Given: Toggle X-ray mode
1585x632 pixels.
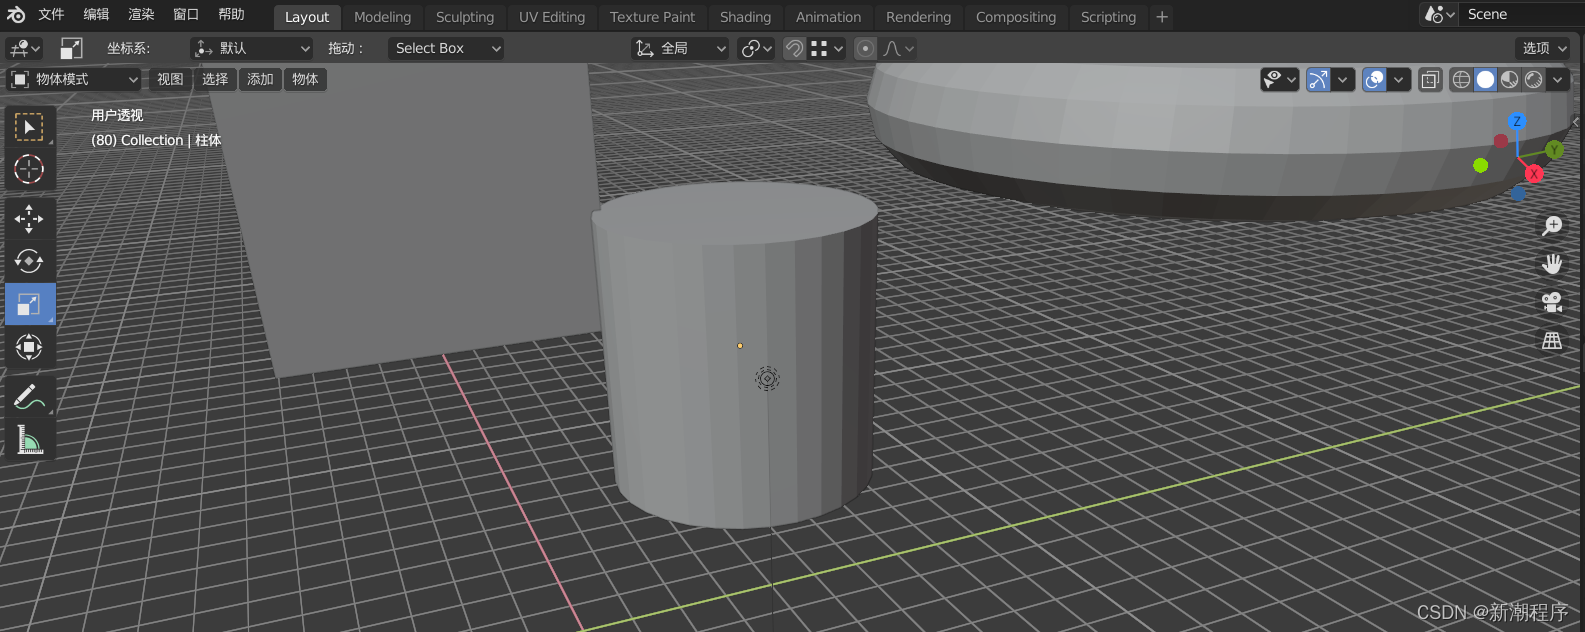Looking at the screenshot, I should point(1430,79).
